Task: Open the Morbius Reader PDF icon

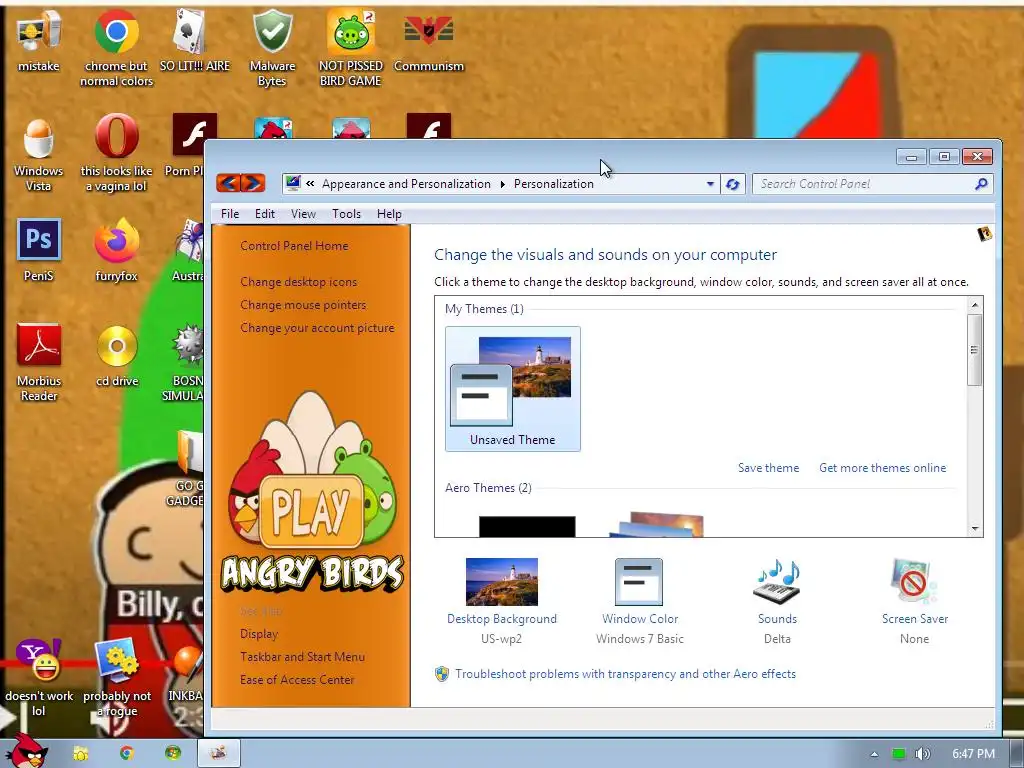Action: (x=39, y=362)
